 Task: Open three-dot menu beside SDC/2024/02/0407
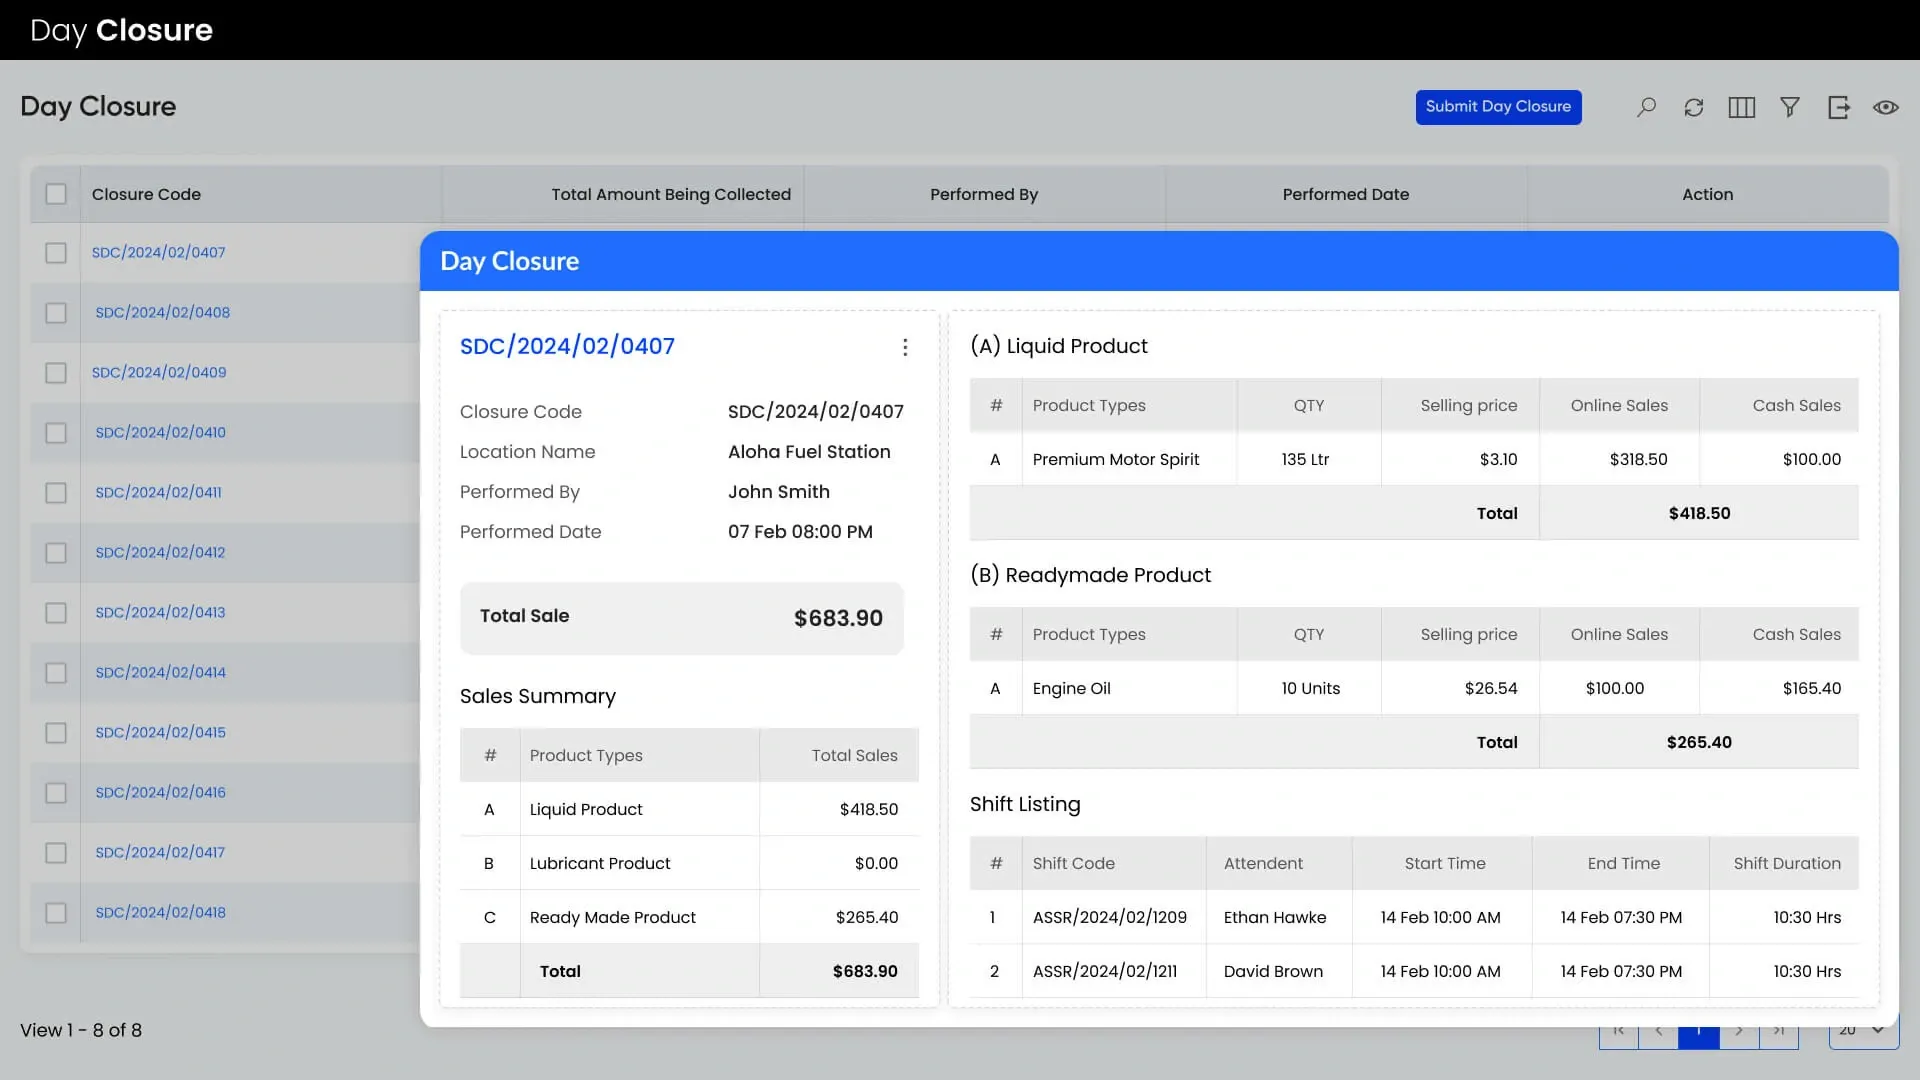point(905,347)
